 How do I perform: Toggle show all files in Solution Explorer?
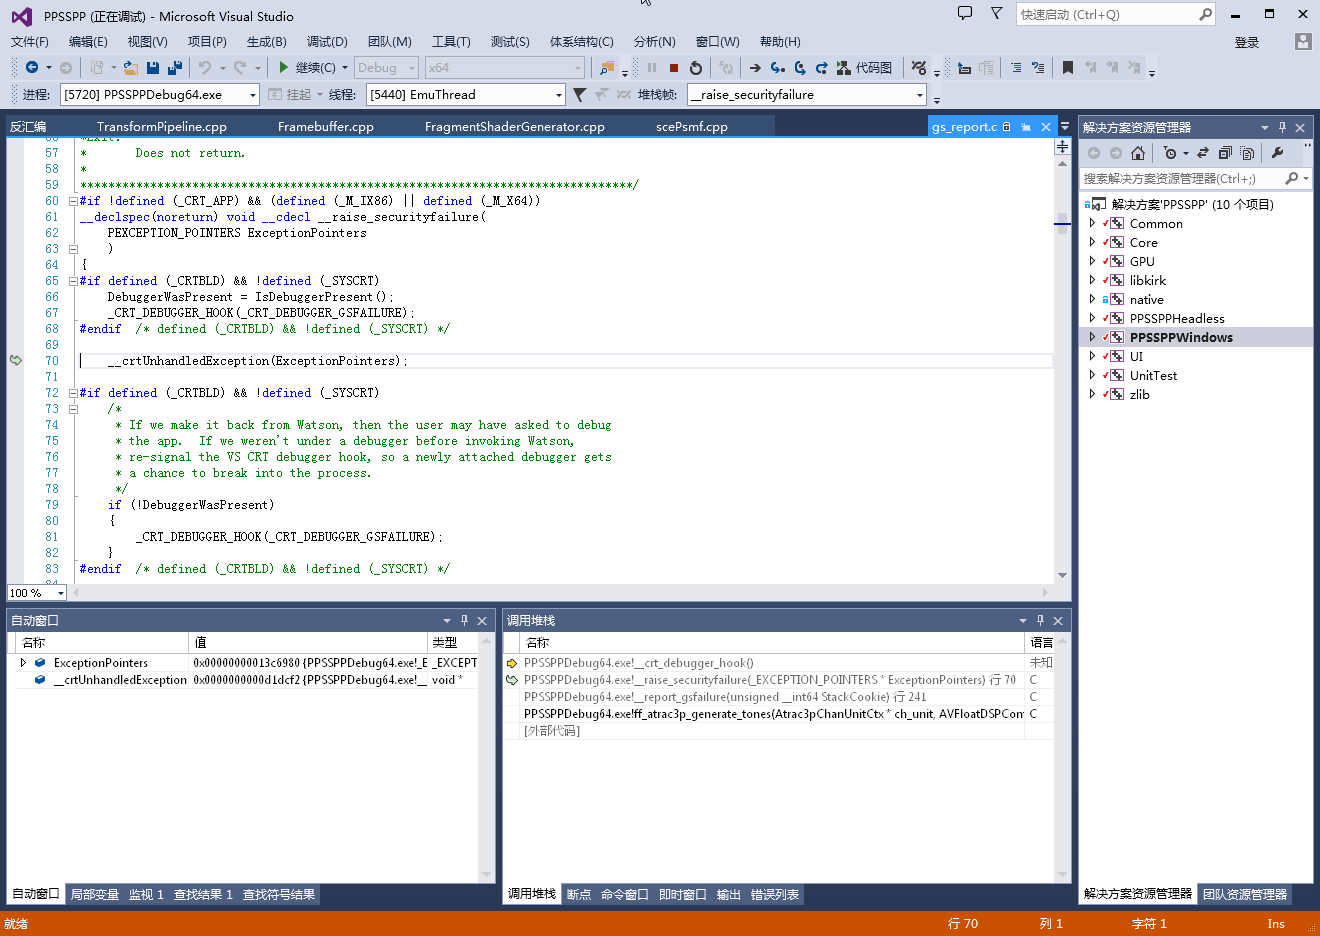pos(1247,153)
